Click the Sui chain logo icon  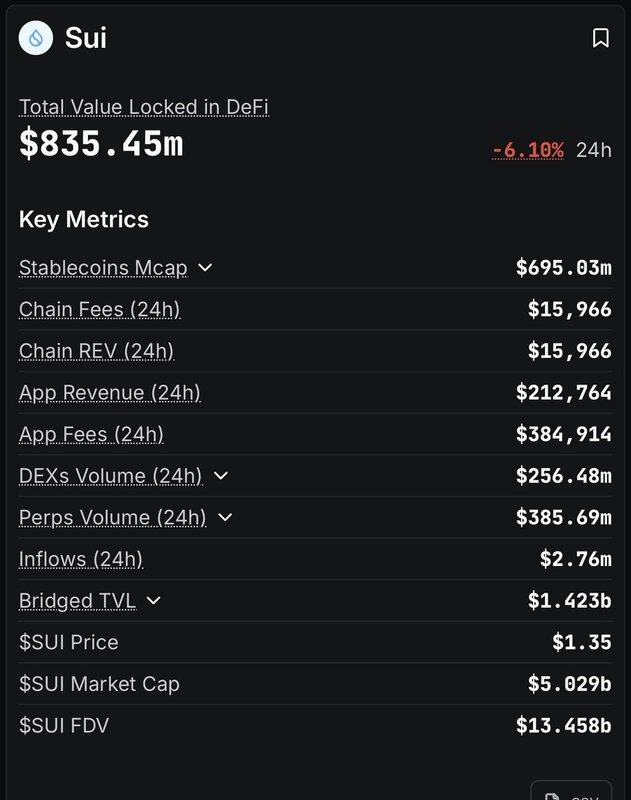tap(36, 38)
